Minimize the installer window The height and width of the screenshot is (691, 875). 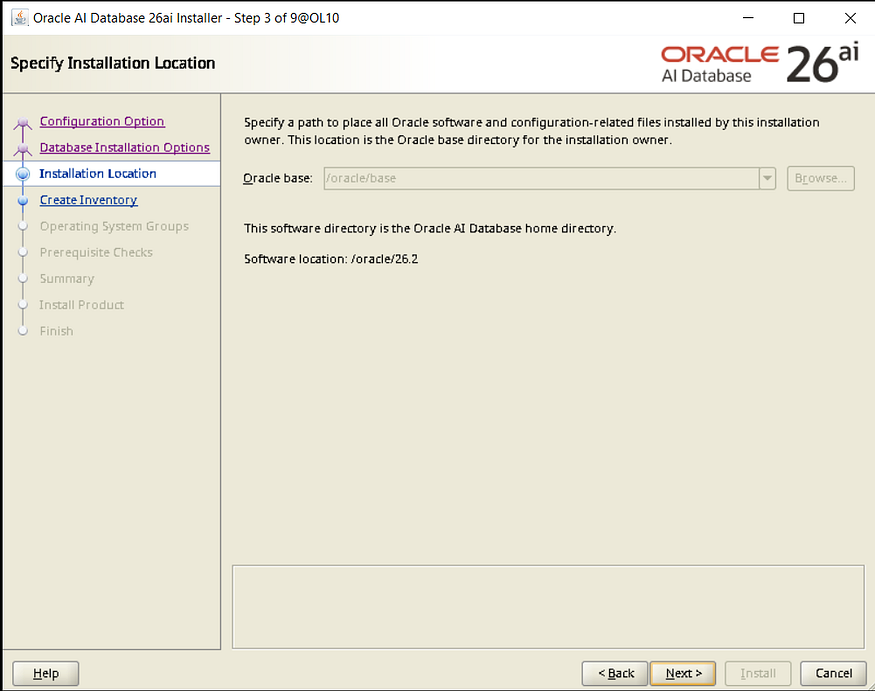[748, 18]
